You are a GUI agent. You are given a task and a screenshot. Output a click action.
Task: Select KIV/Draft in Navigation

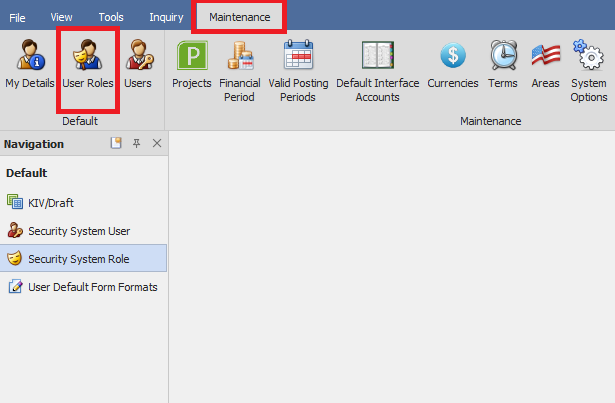[84, 202]
